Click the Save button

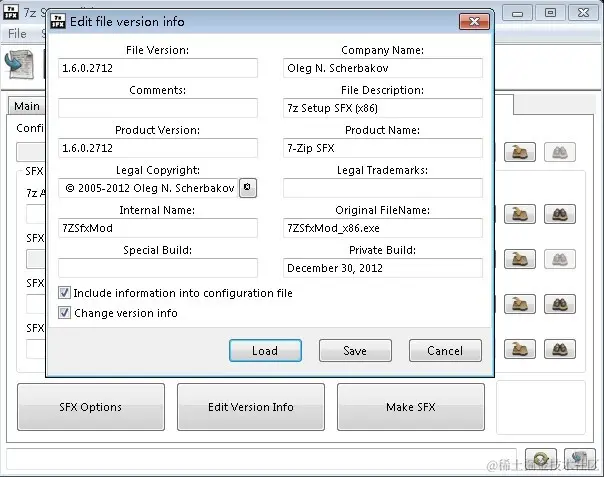[355, 350]
